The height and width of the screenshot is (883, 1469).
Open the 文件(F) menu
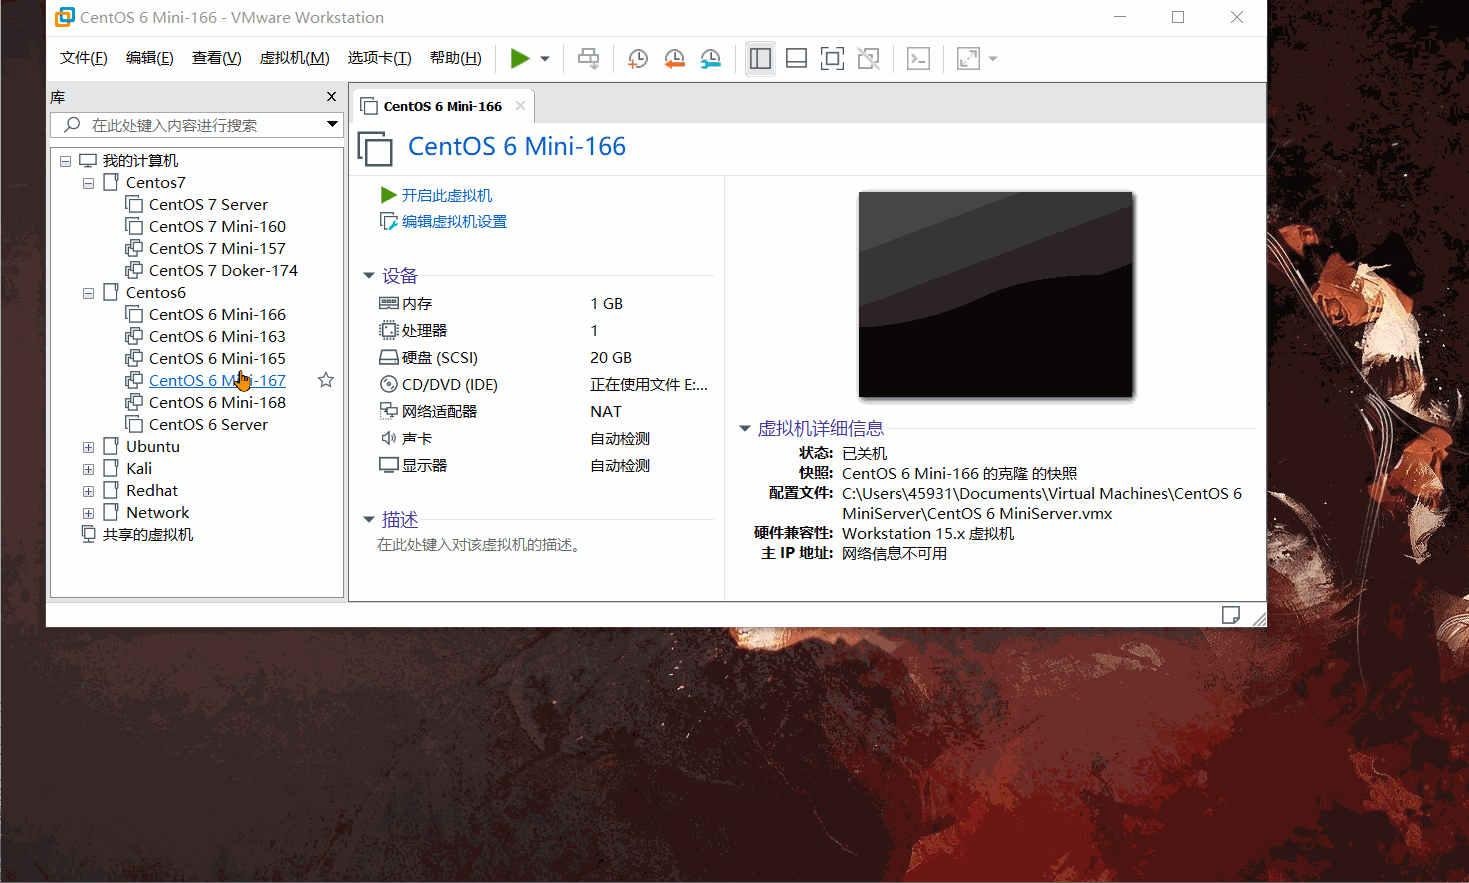[84, 58]
